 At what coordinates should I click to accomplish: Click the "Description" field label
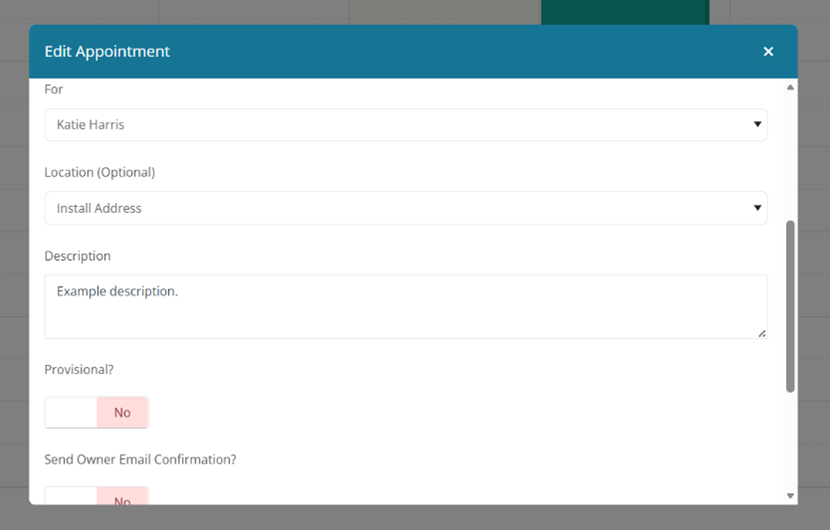[78, 256]
